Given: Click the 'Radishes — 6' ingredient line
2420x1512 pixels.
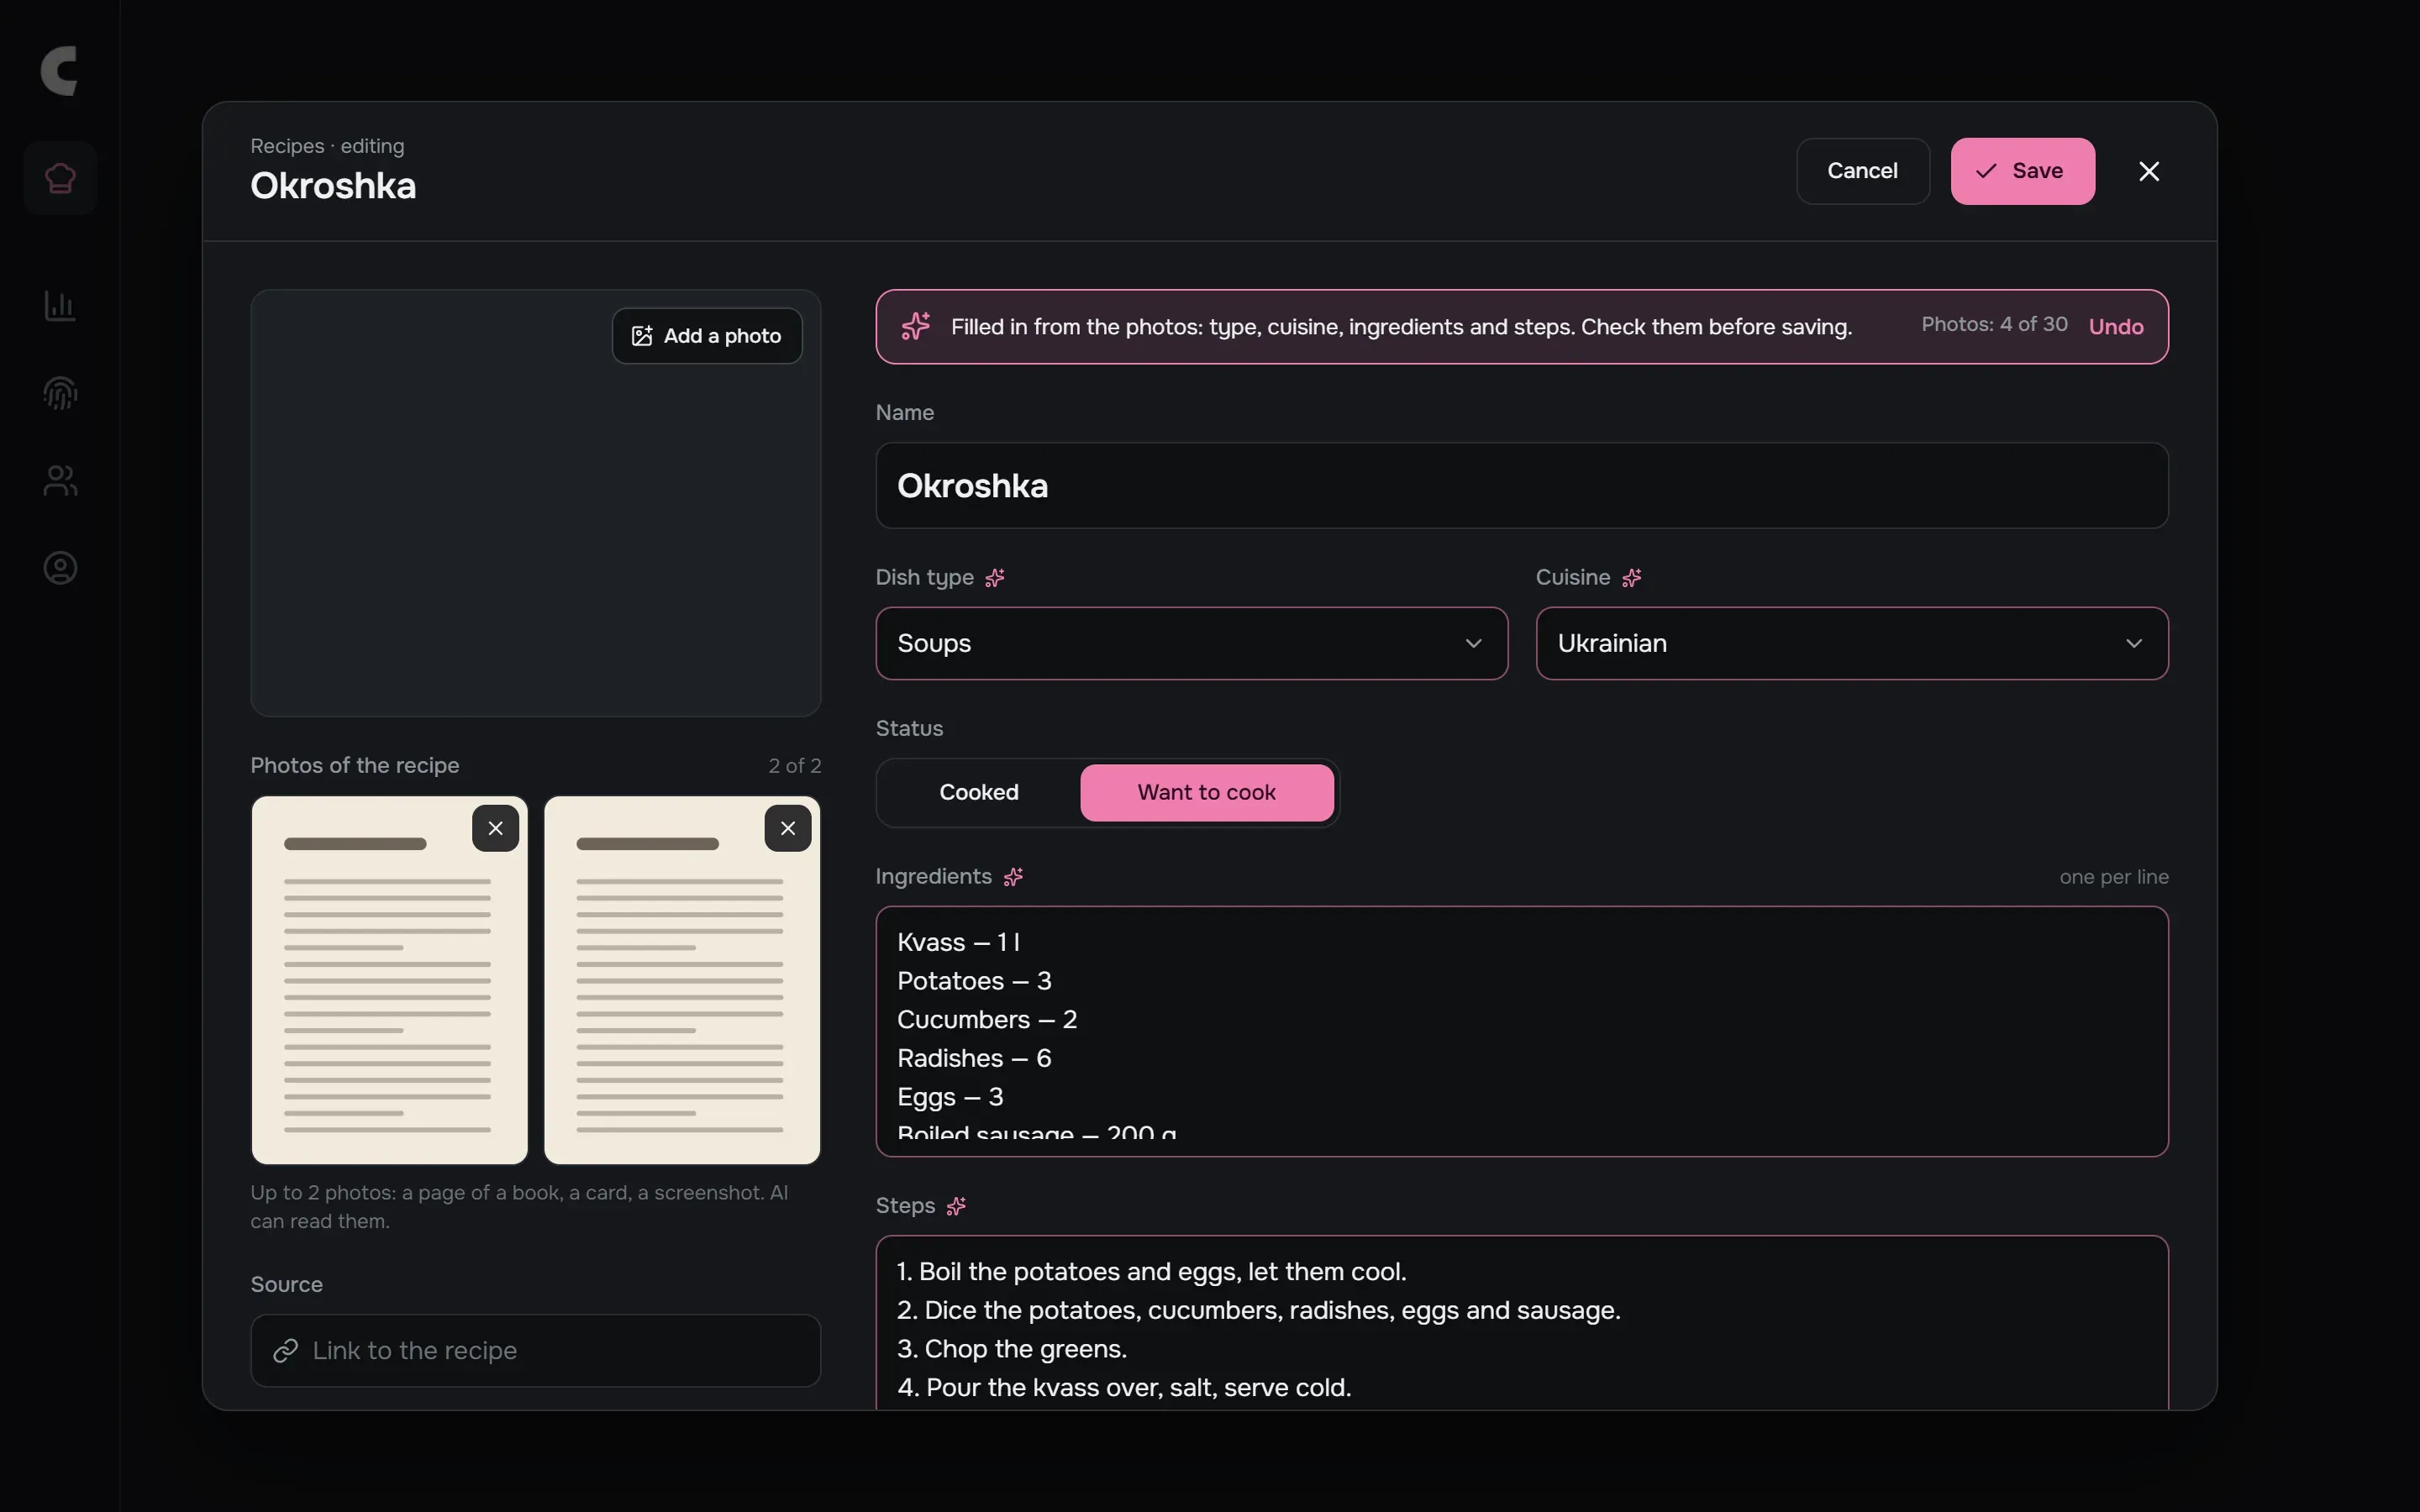Looking at the screenshot, I should tap(974, 1059).
